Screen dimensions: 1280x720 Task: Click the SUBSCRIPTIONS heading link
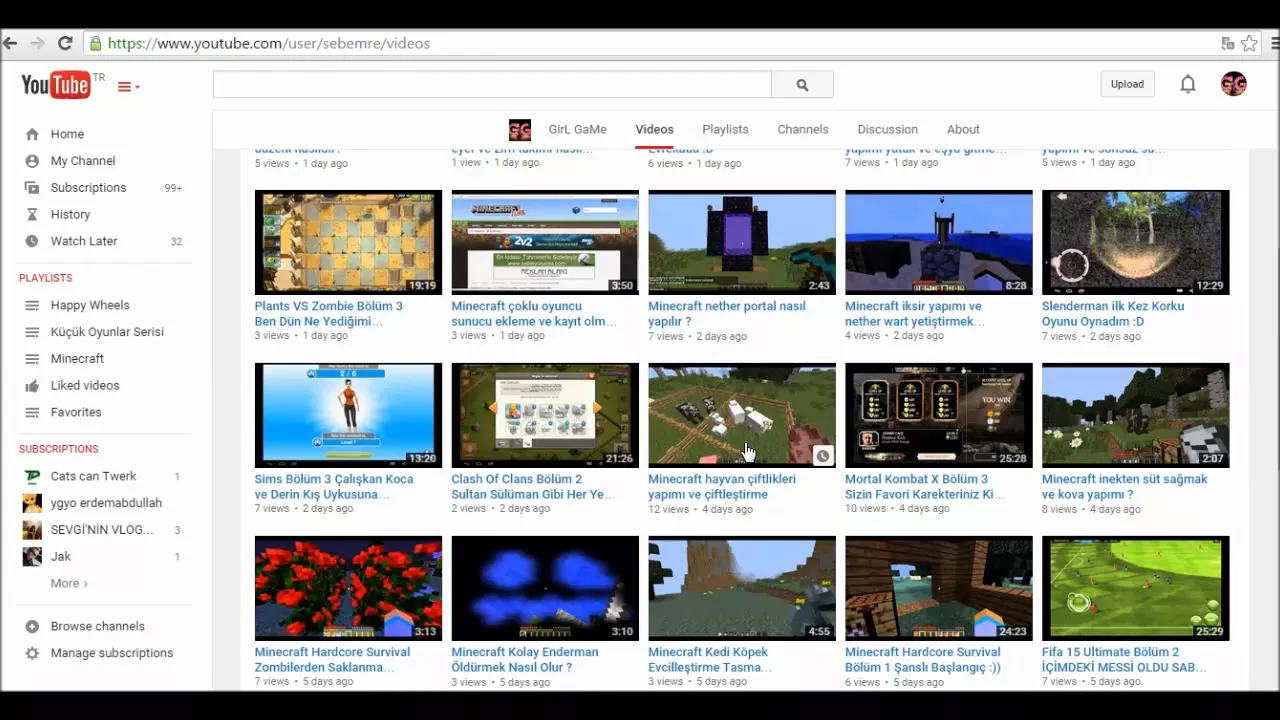(x=58, y=449)
